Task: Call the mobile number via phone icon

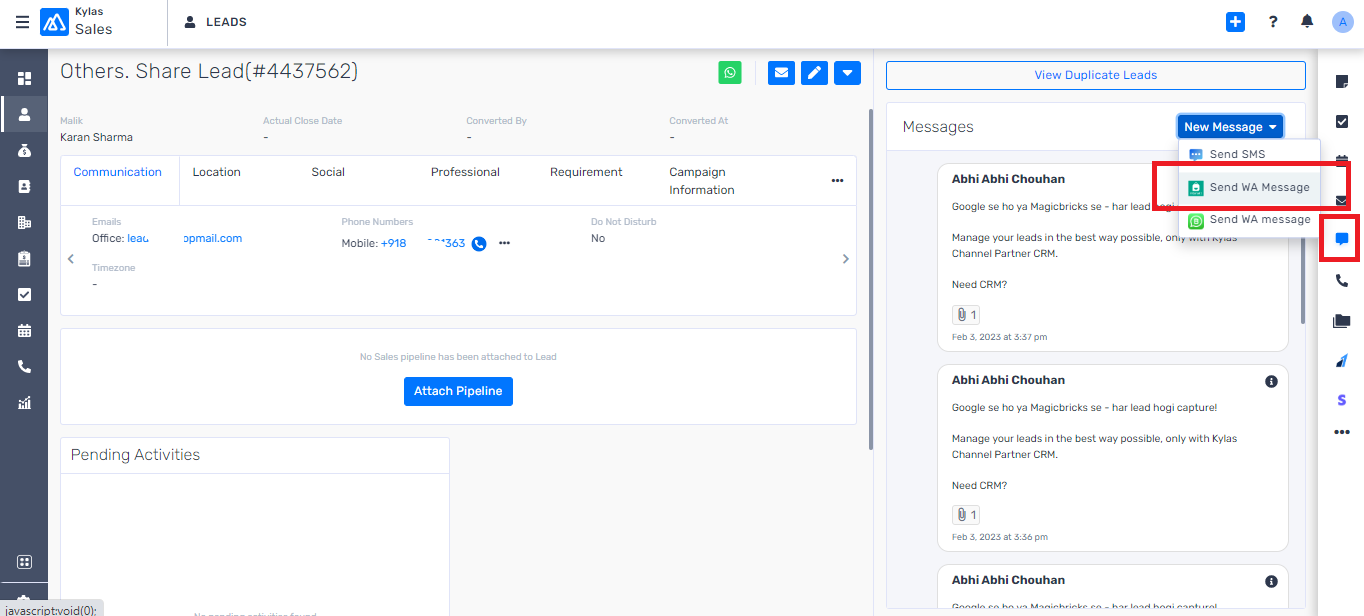Action: [478, 242]
